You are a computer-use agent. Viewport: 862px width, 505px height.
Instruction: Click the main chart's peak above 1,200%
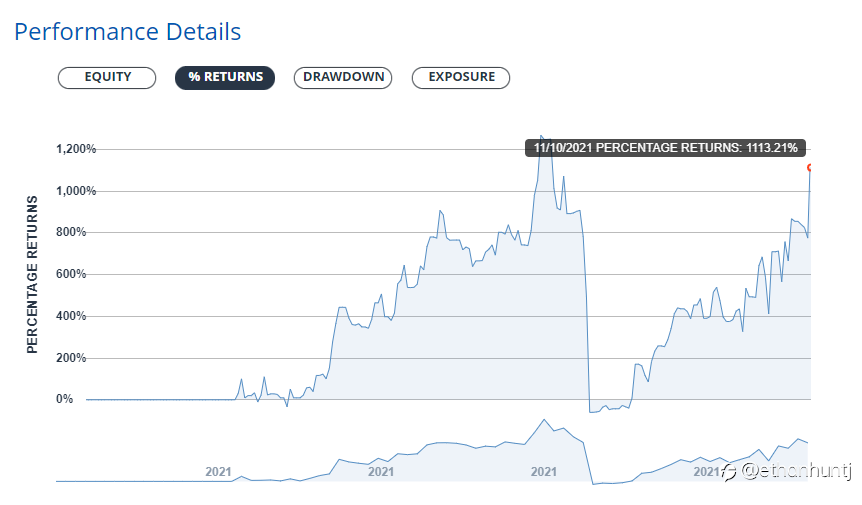coord(541,136)
